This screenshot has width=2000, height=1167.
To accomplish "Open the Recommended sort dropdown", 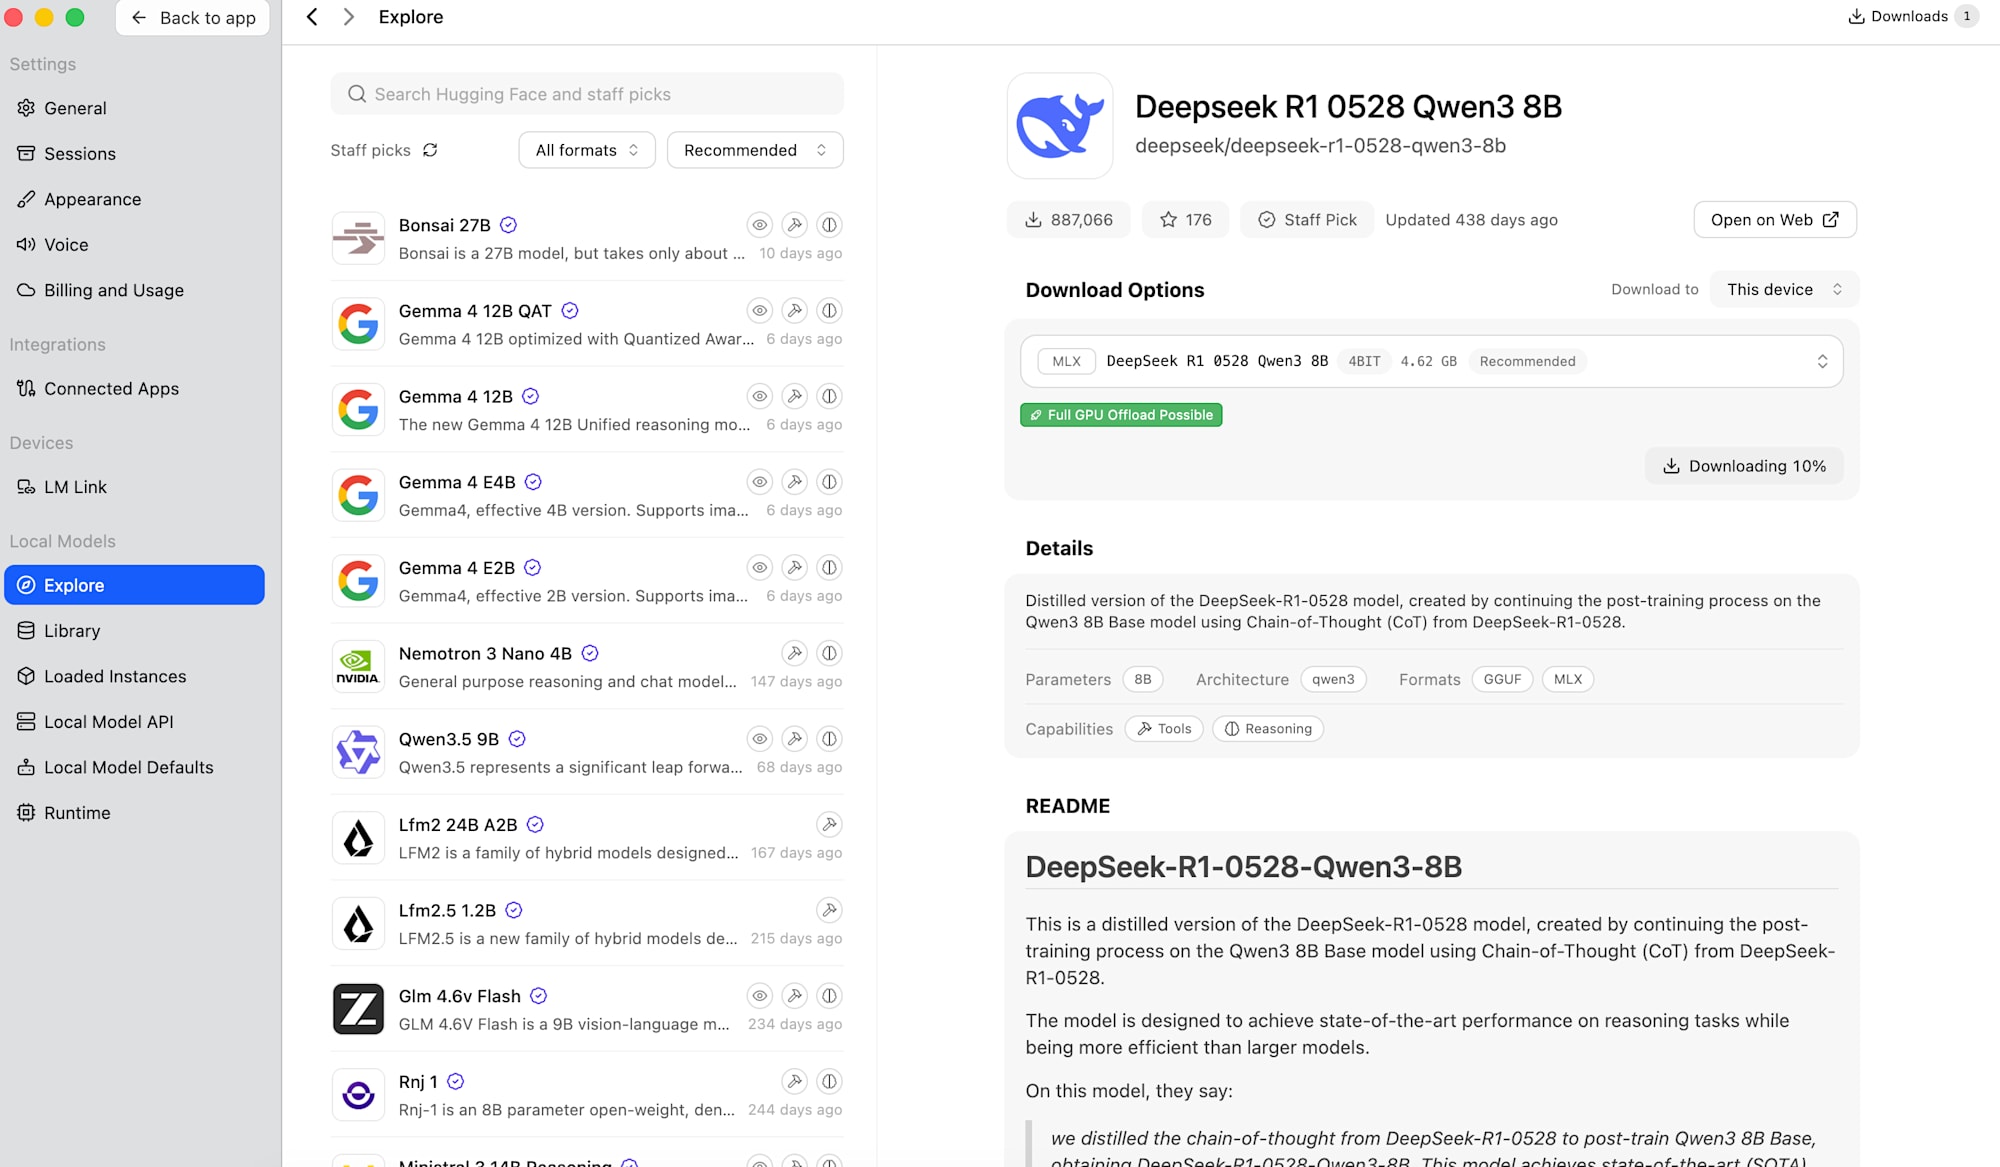I will (755, 150).
